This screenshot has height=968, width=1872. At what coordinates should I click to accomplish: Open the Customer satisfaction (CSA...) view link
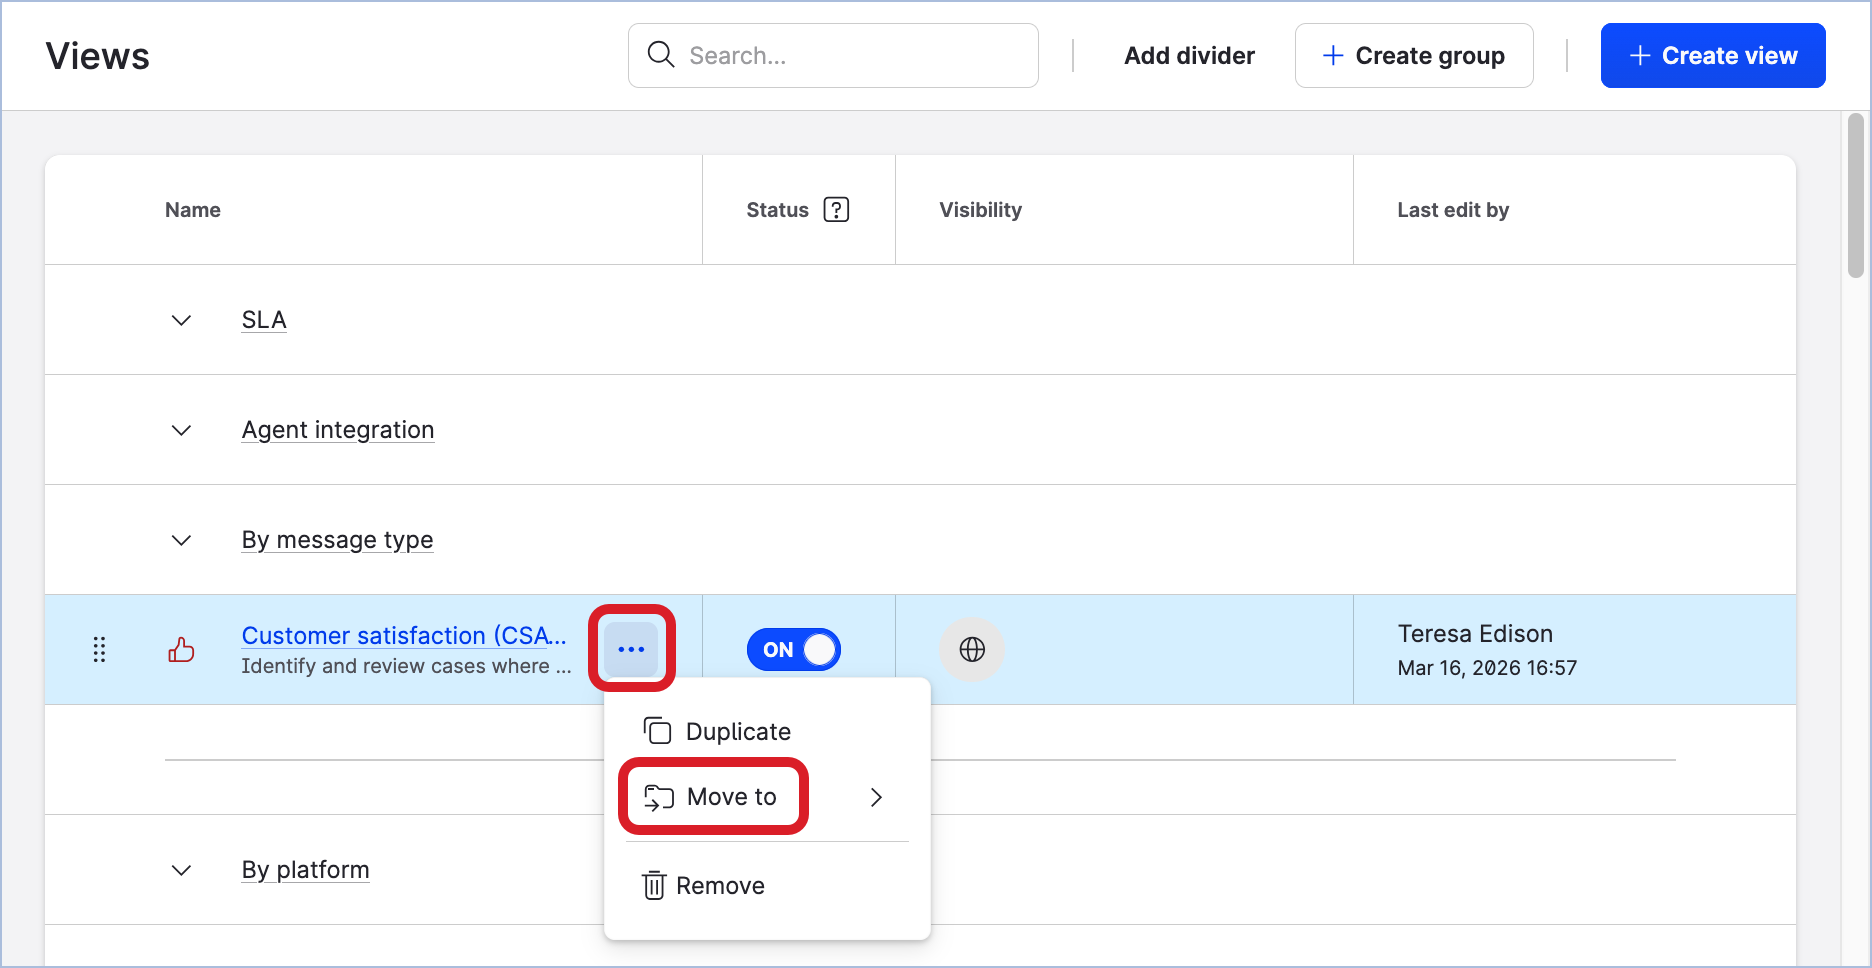pos(404,636)
